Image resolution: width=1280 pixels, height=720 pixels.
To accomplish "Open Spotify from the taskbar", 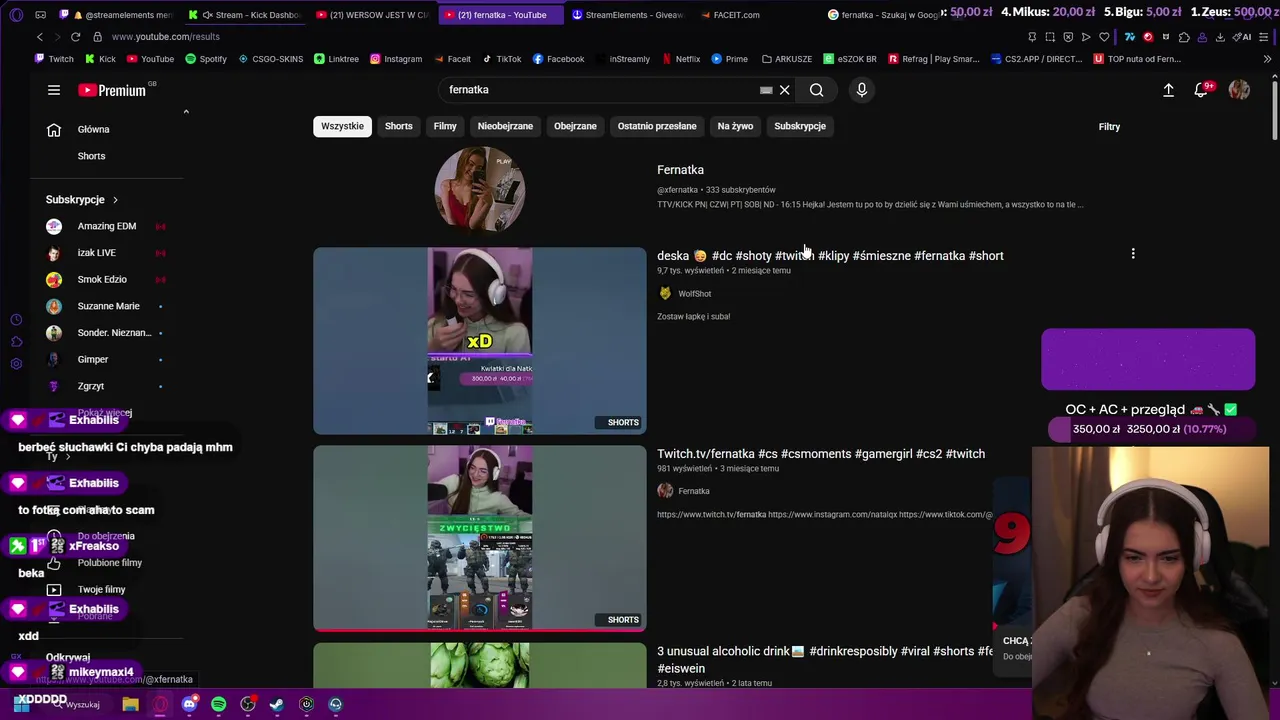I will (x=218, y=704).
